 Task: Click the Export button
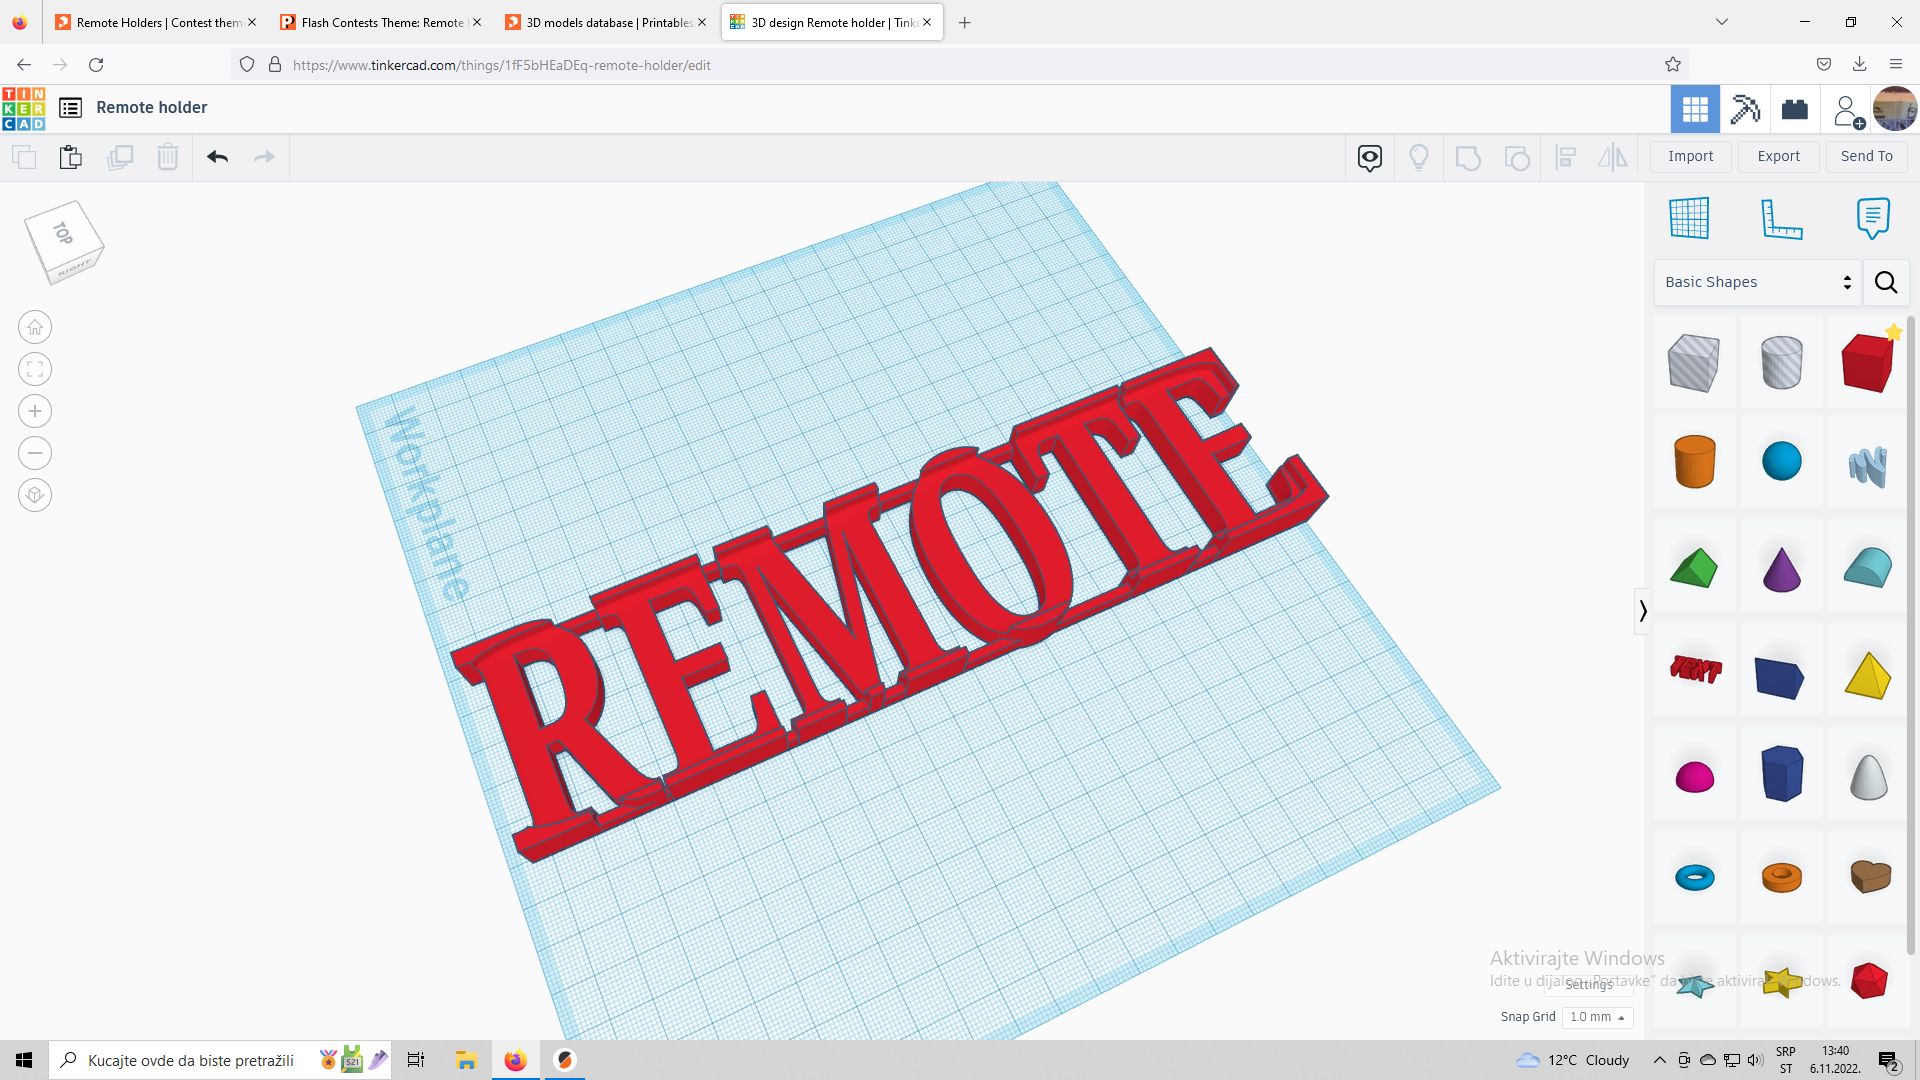pyautogui.click(x=1778, y=156)
